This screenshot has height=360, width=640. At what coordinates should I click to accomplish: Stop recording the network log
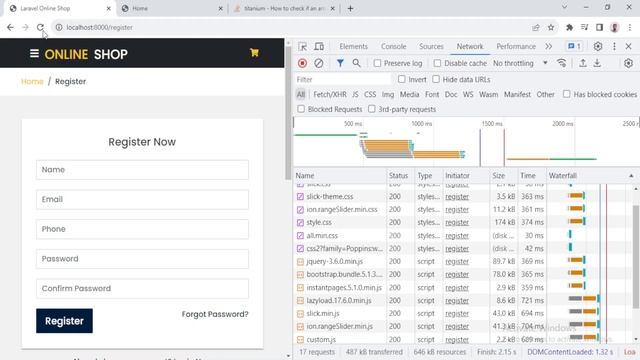(x=302, y=63)
